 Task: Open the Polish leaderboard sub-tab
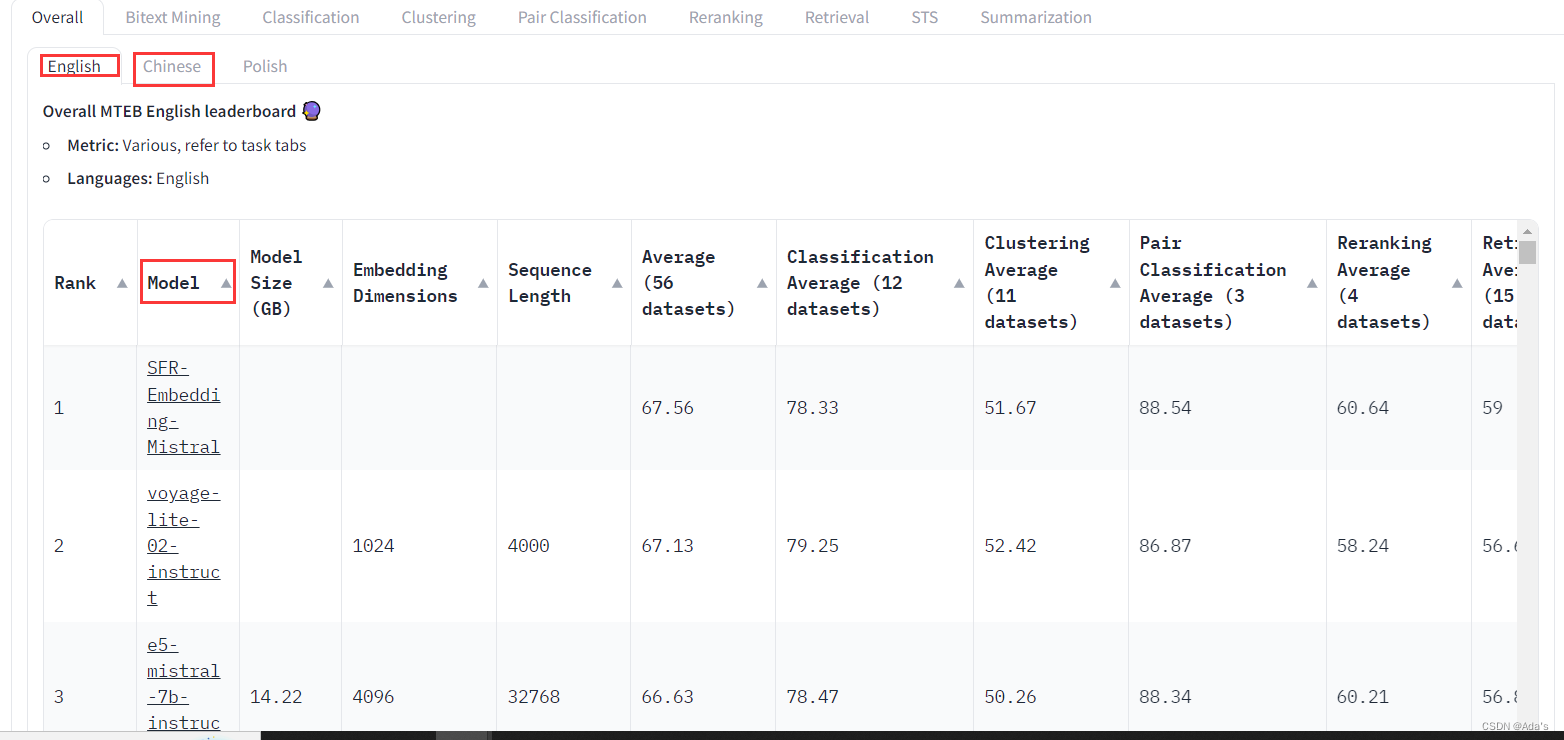(x=265, y=66)
